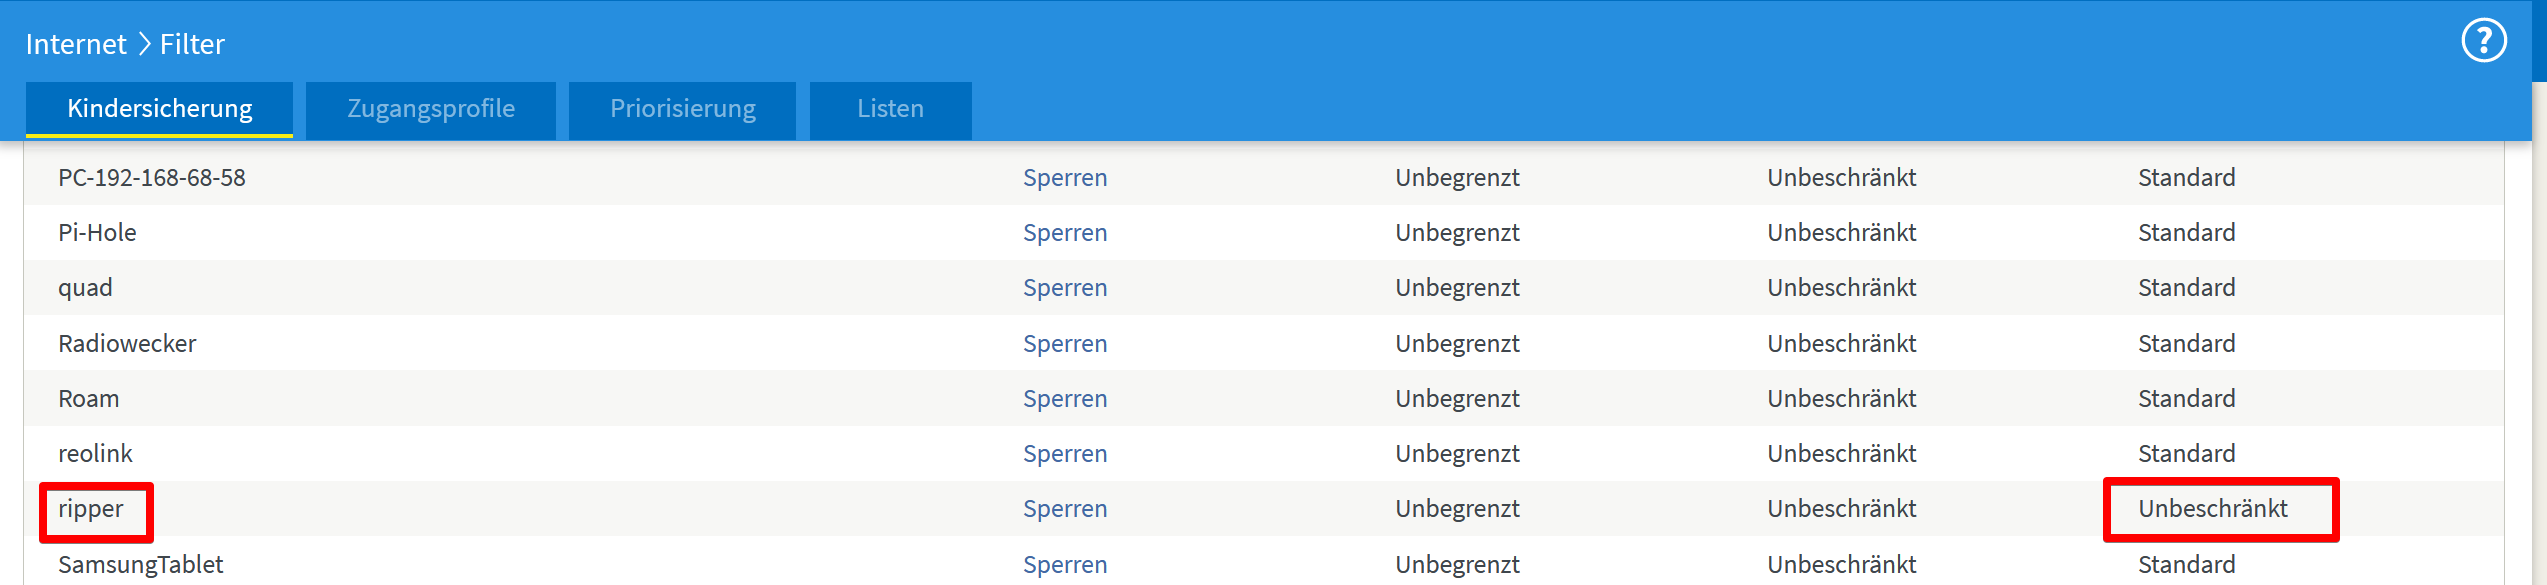Click the Pi-Hole device name
The image size is (2547, 585).
coord(97,233)
